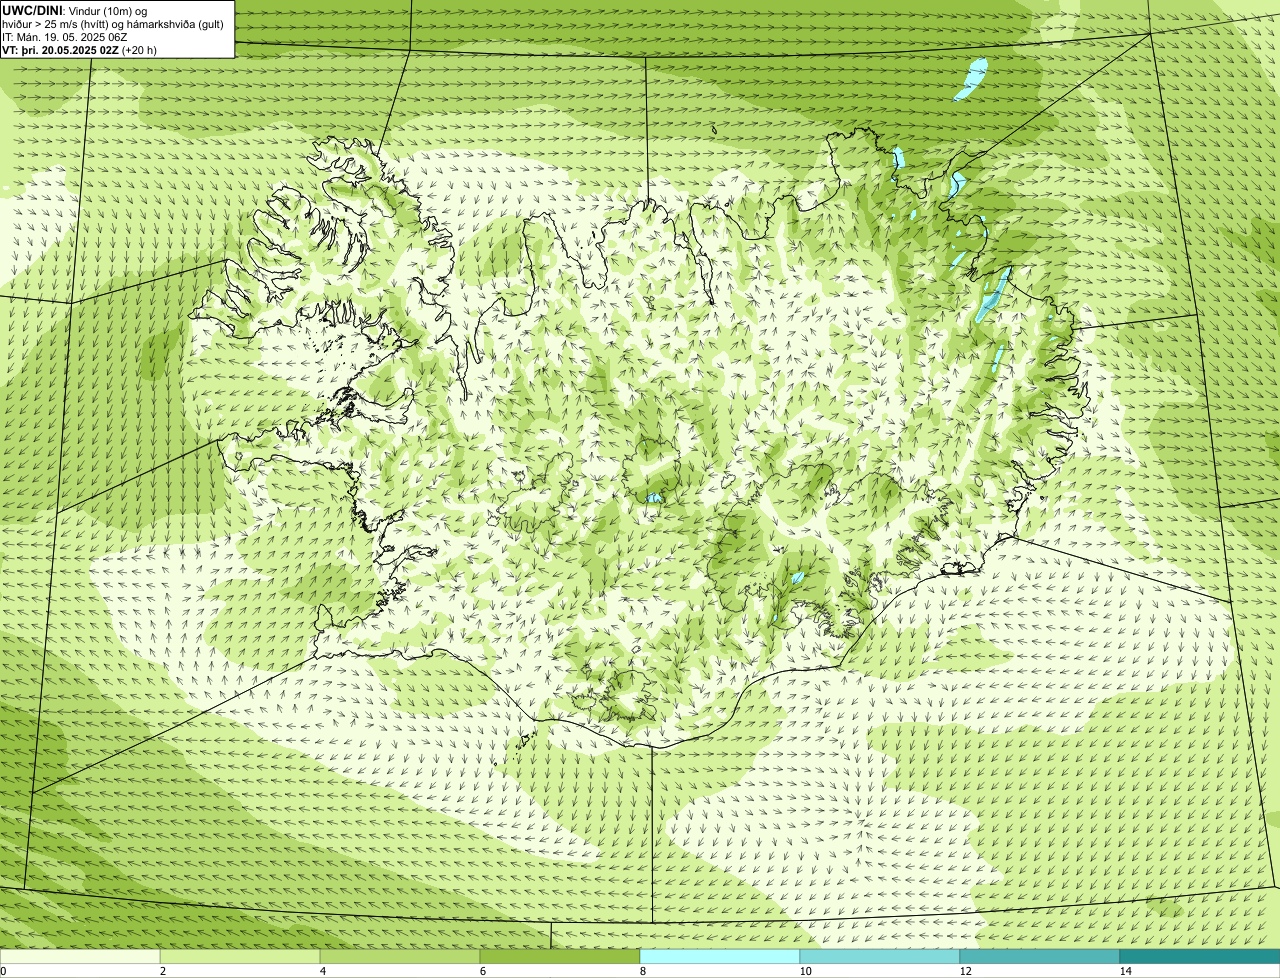The width and height of the screenshot is (1280, 978).
Task: Select the 2–4 m/s light green color segment
Action: coord(240,956)
